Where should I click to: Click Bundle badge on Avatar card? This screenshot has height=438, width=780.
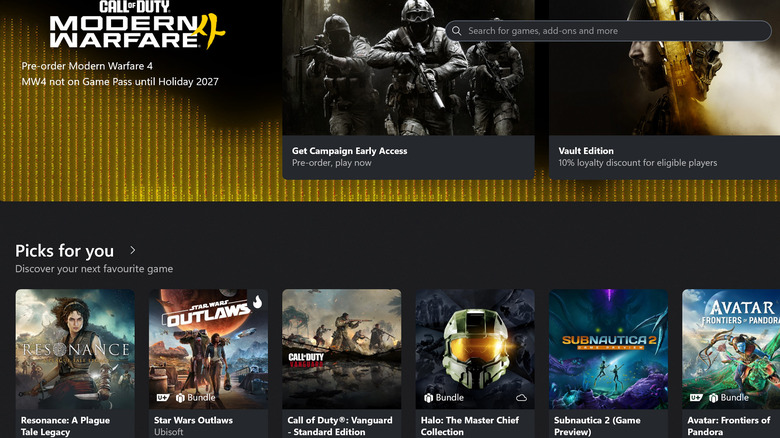pyautogui.click(x=729, y=398)
